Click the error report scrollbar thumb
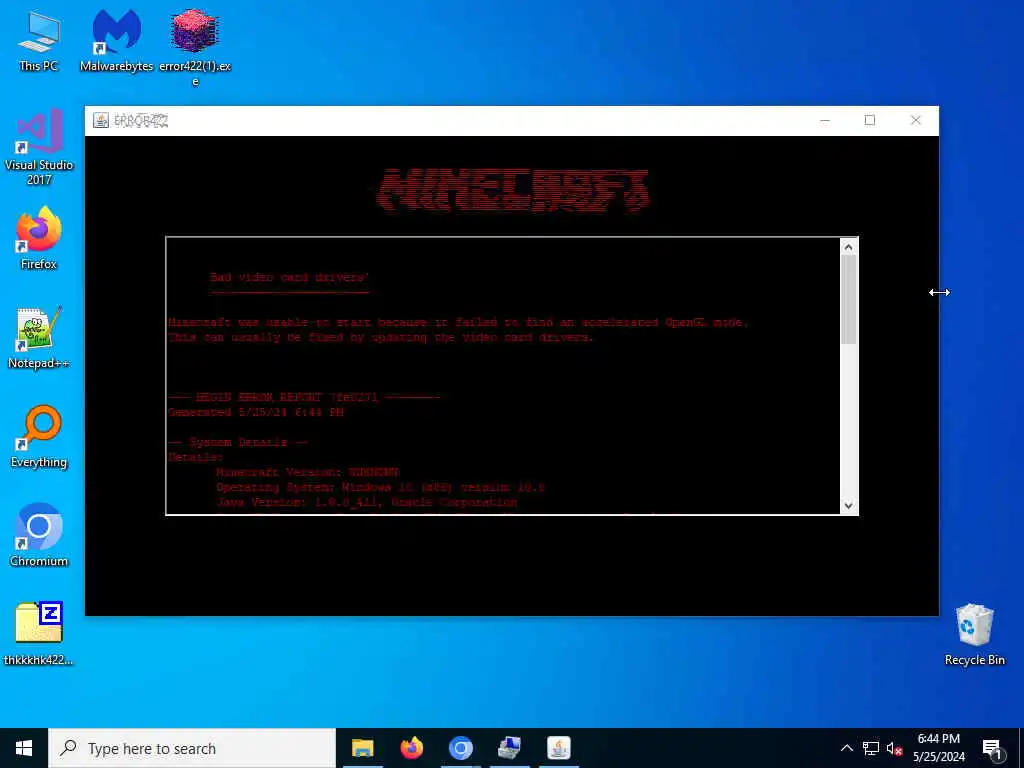This screenshot has height=768, width=1024. (x=848, y=300)
